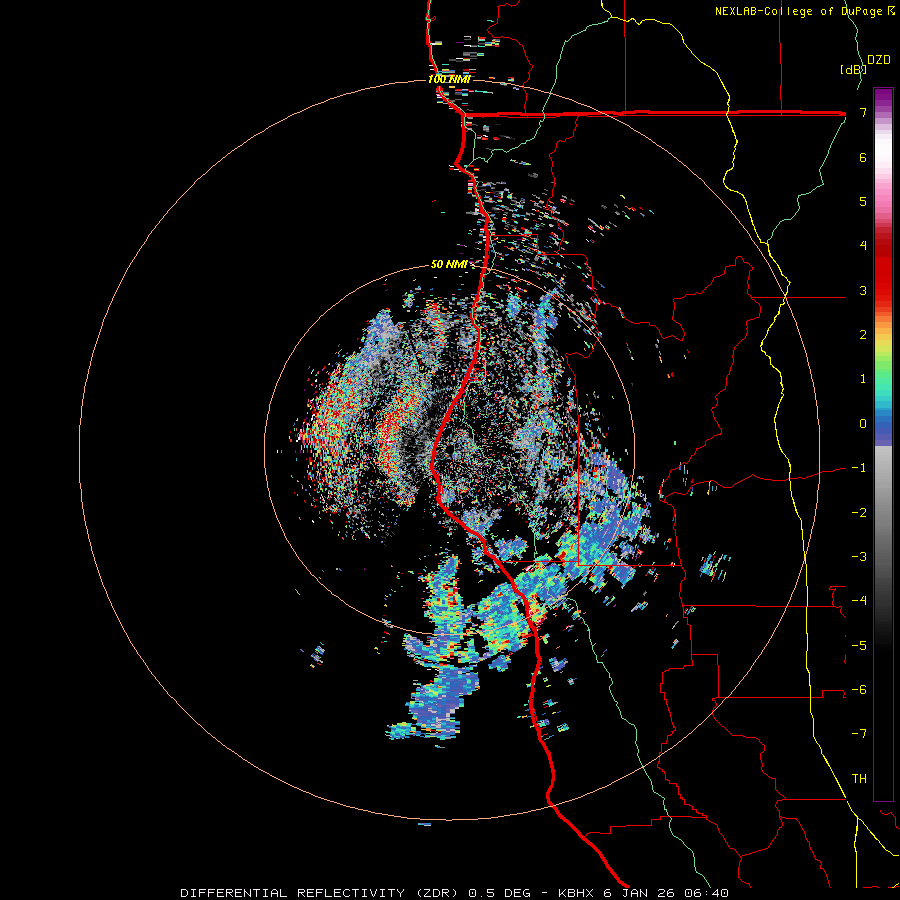The height and width of the screenshot is (900, 900).
Task: Click the 100 NMI range ring label
Action: coord(449,79)
